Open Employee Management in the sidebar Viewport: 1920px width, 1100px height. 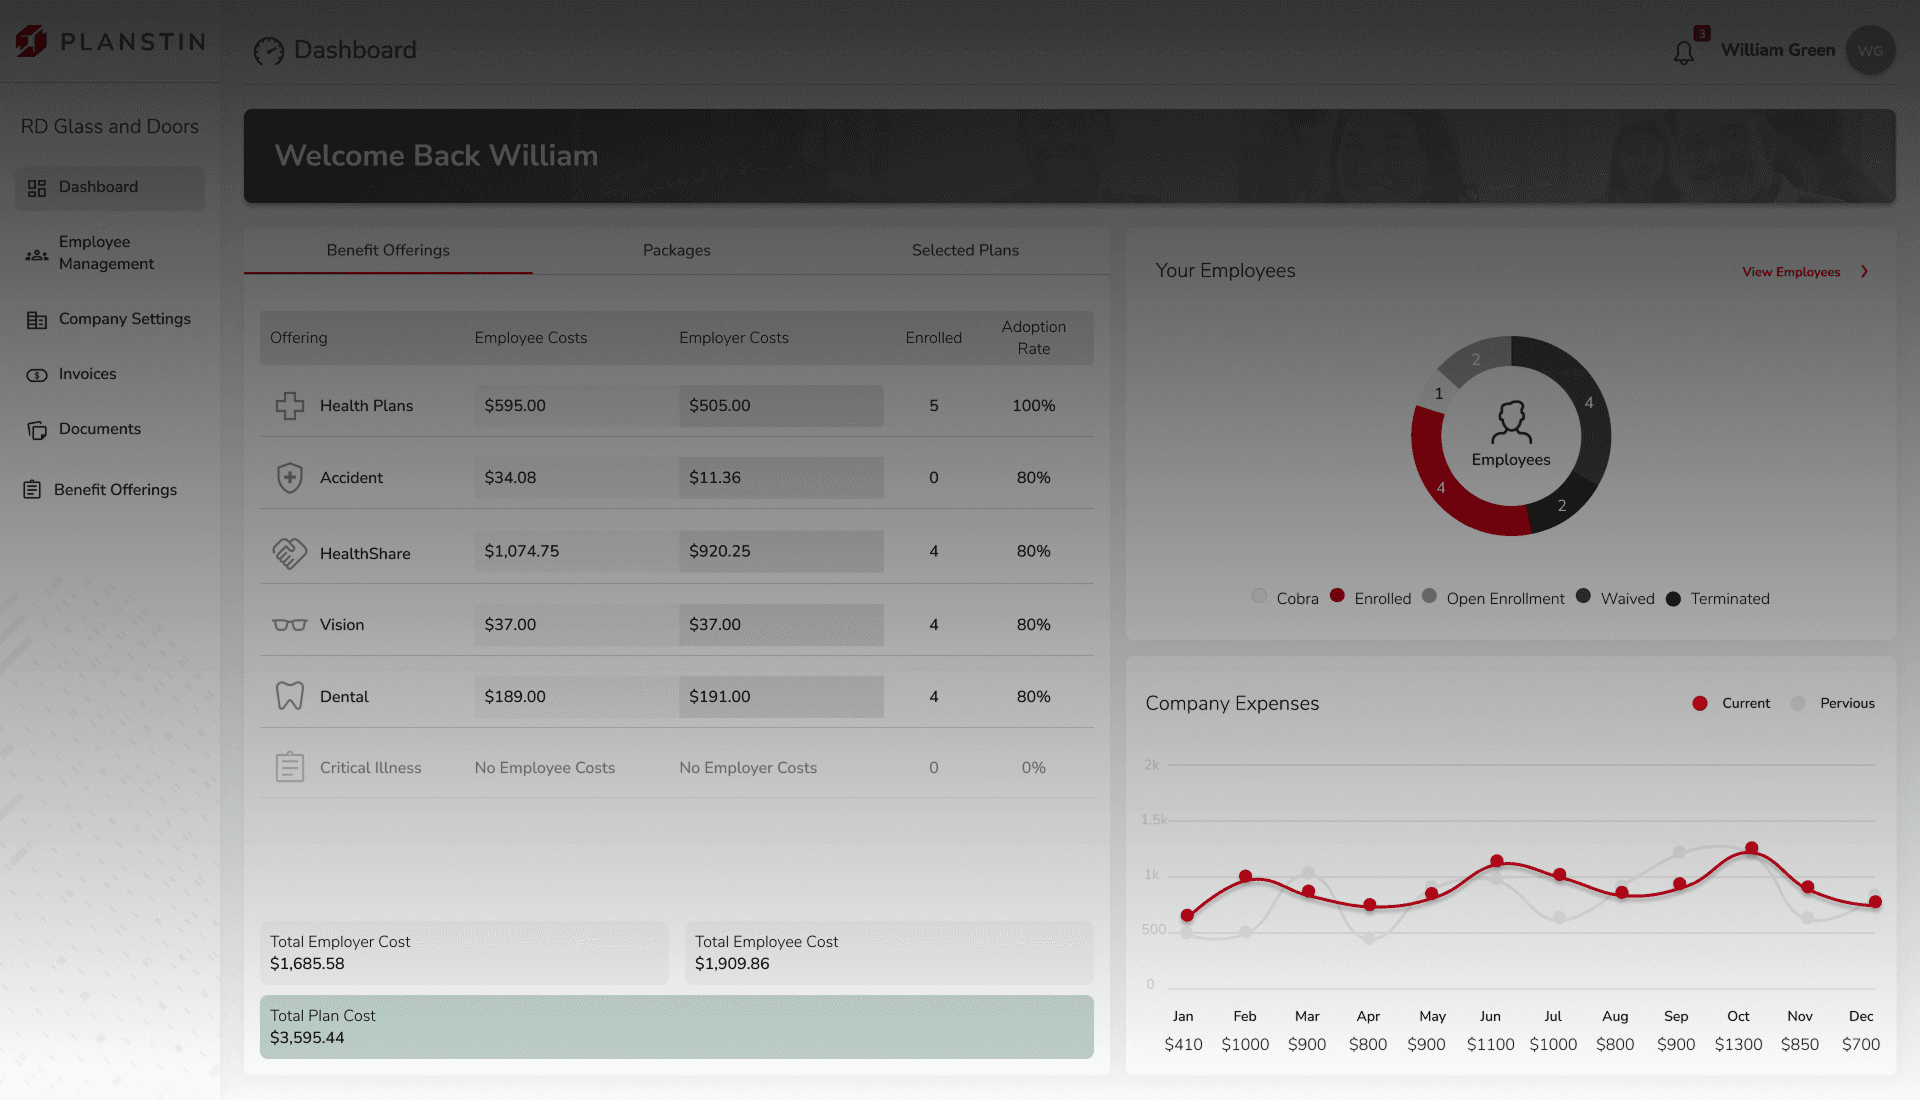coord(110,254)
